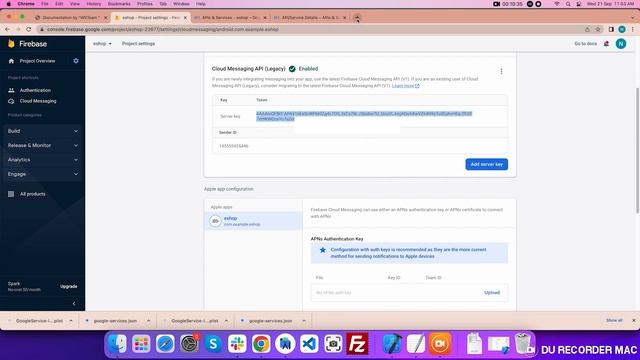This screenshot has height=360, width=640.
Task: Open FileZilla from the dock
Action: [x=357, y=344]
